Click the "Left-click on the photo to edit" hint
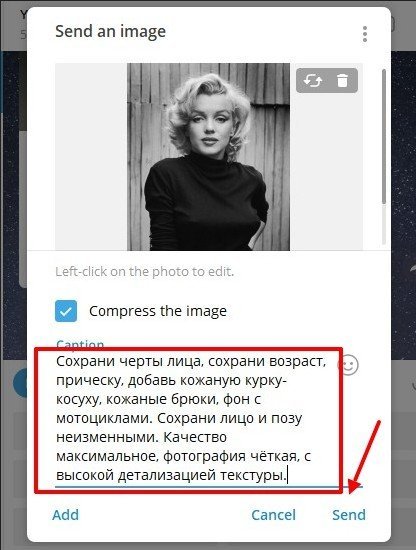 tap(145, 271)
